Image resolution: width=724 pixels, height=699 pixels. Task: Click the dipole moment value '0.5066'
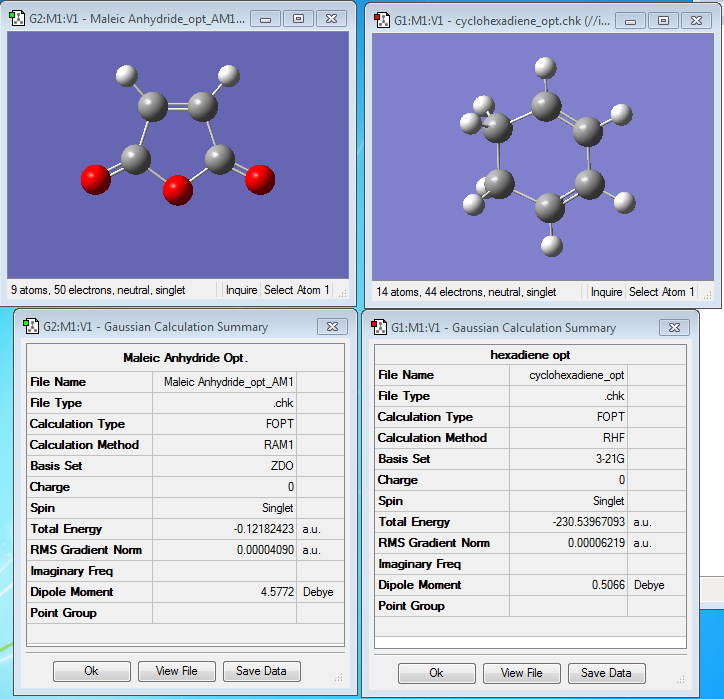tap(608, 585)
